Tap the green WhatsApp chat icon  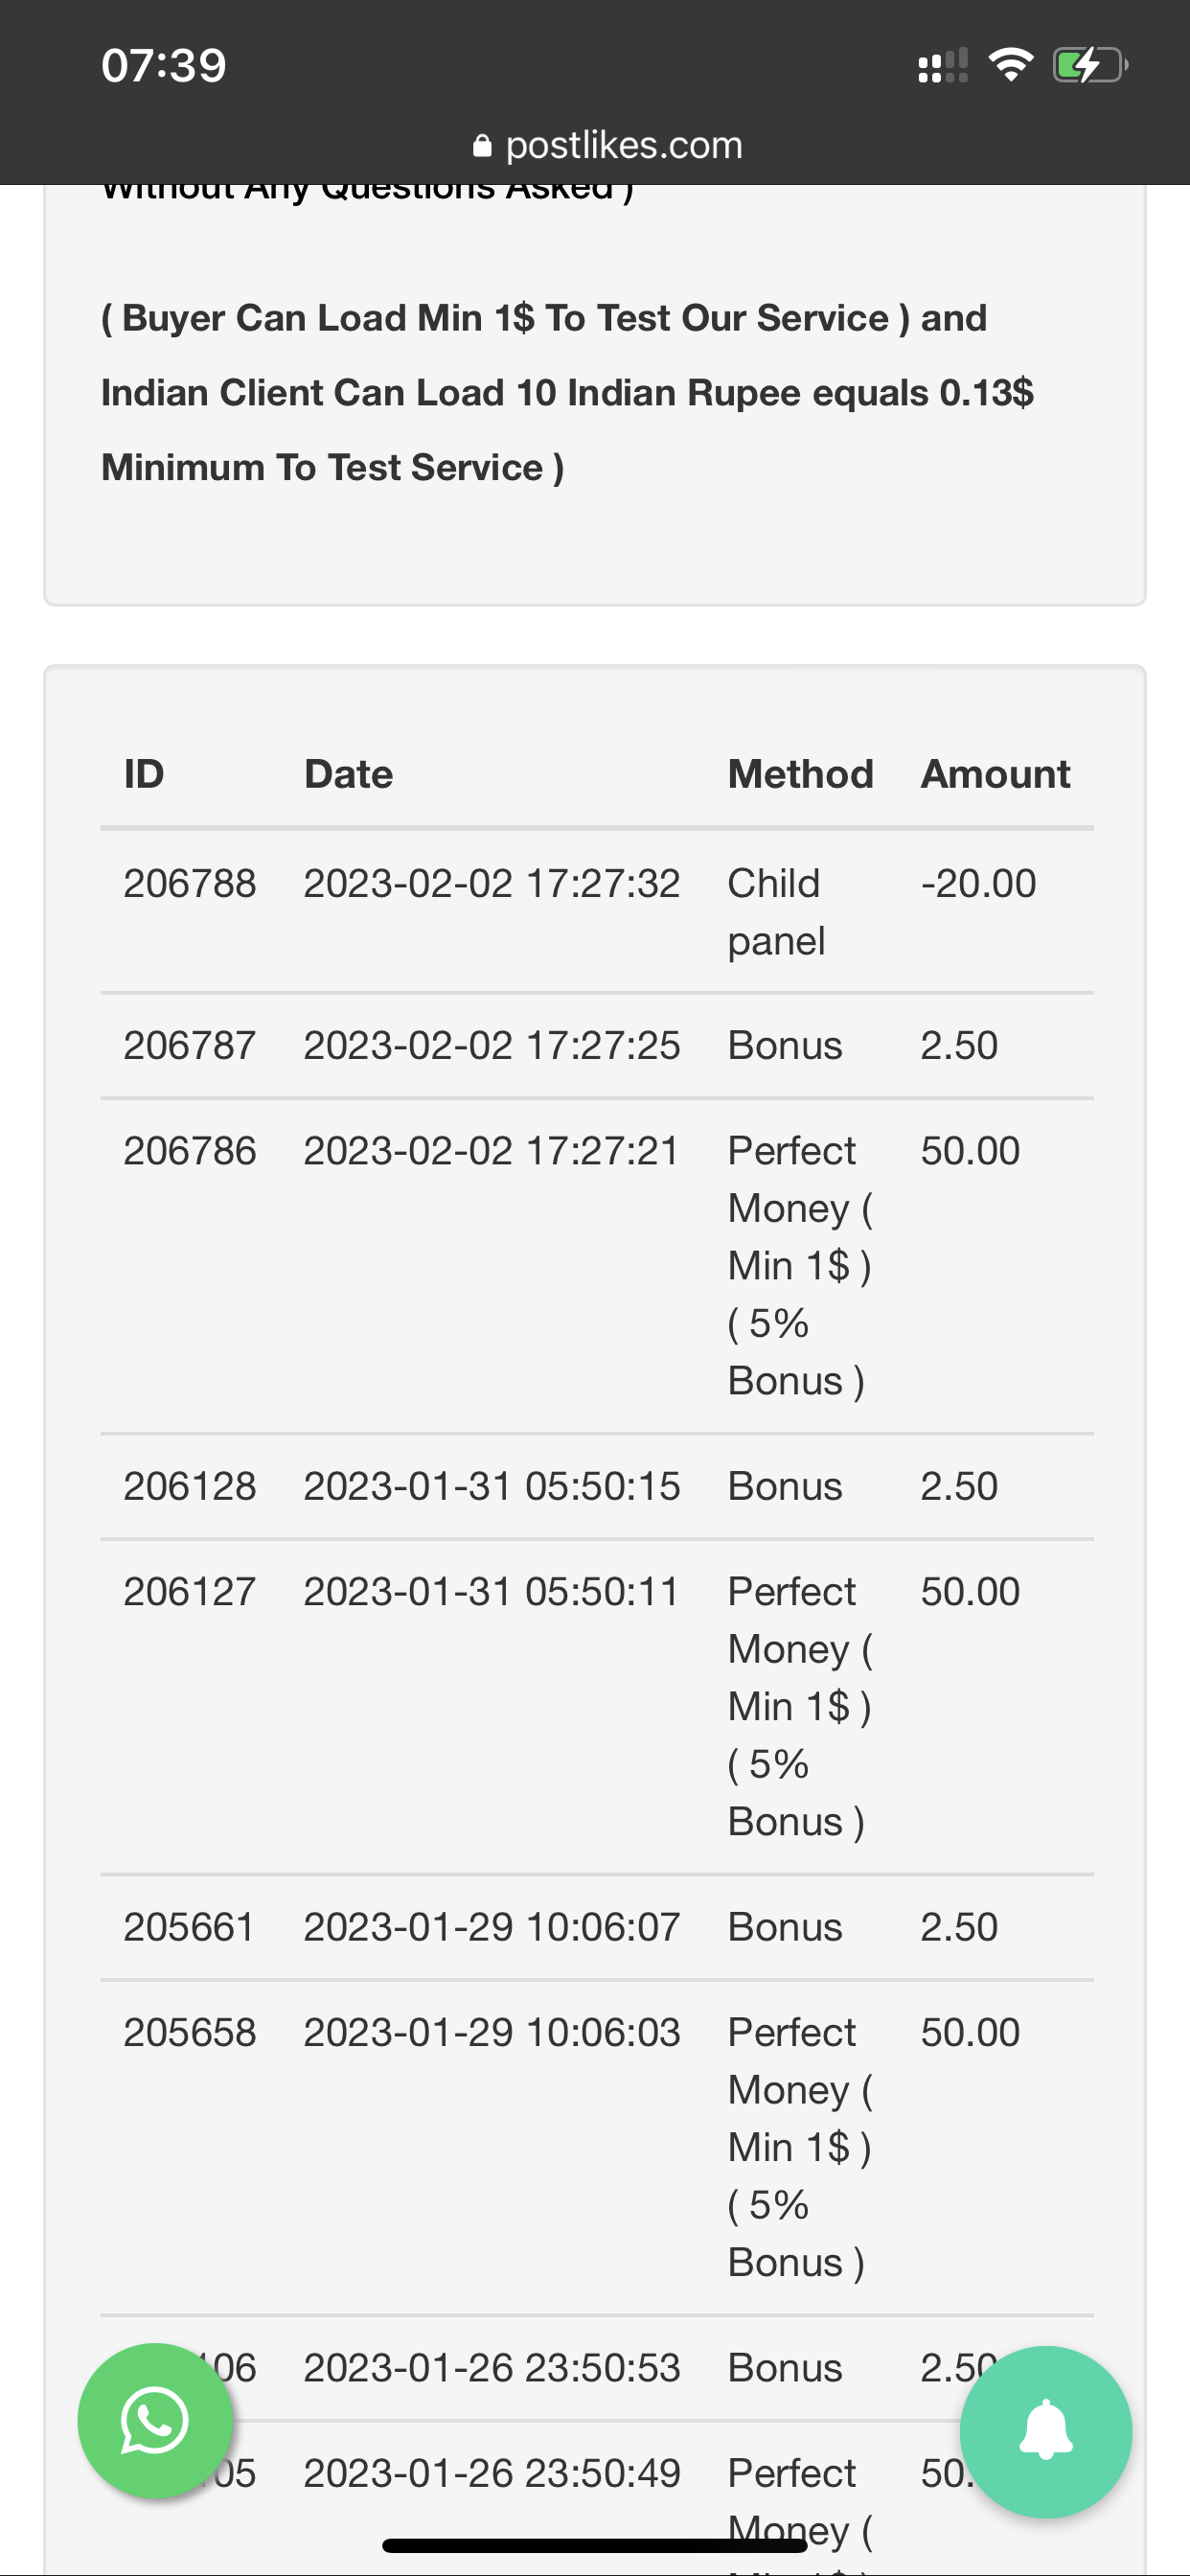coord(155,2420)
